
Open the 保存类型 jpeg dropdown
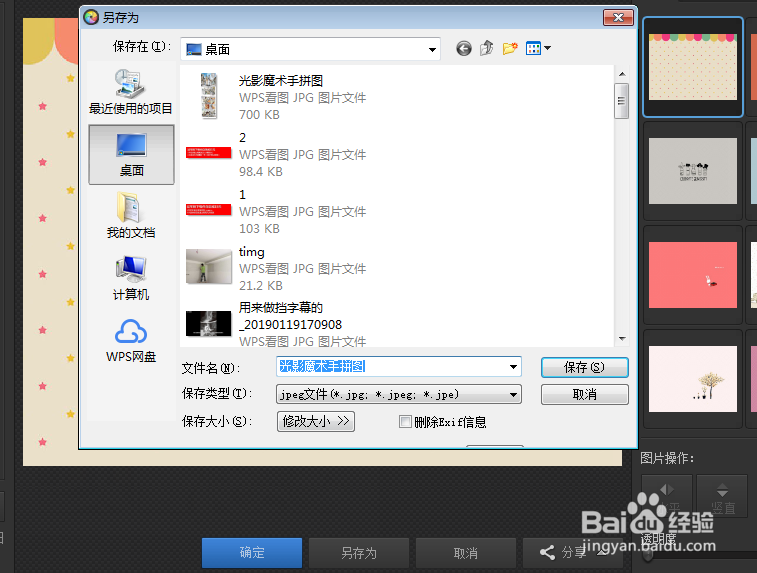399,394
